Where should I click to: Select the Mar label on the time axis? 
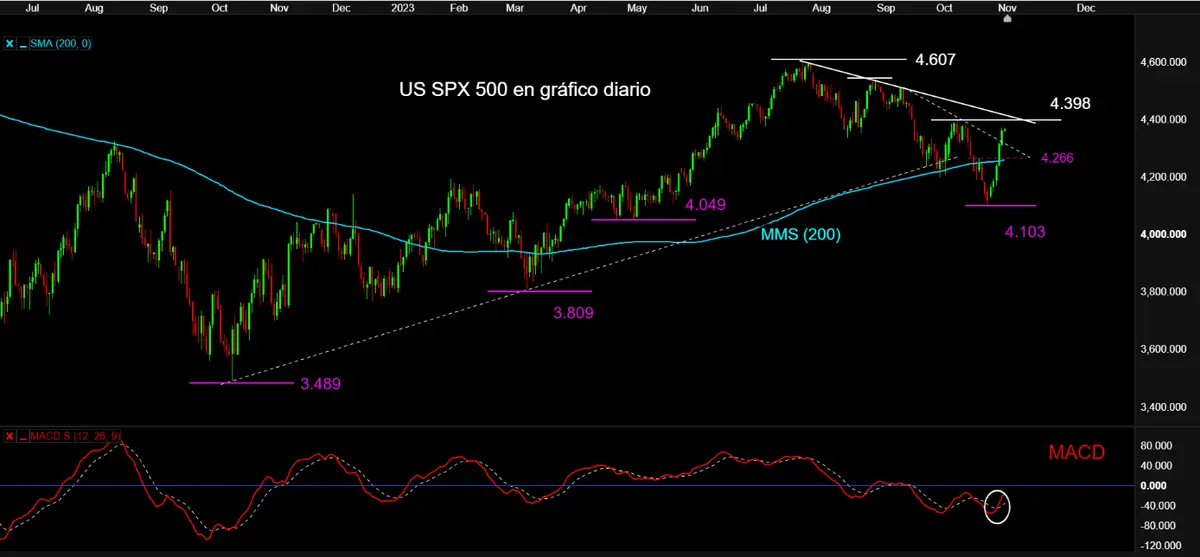point(516,9)
